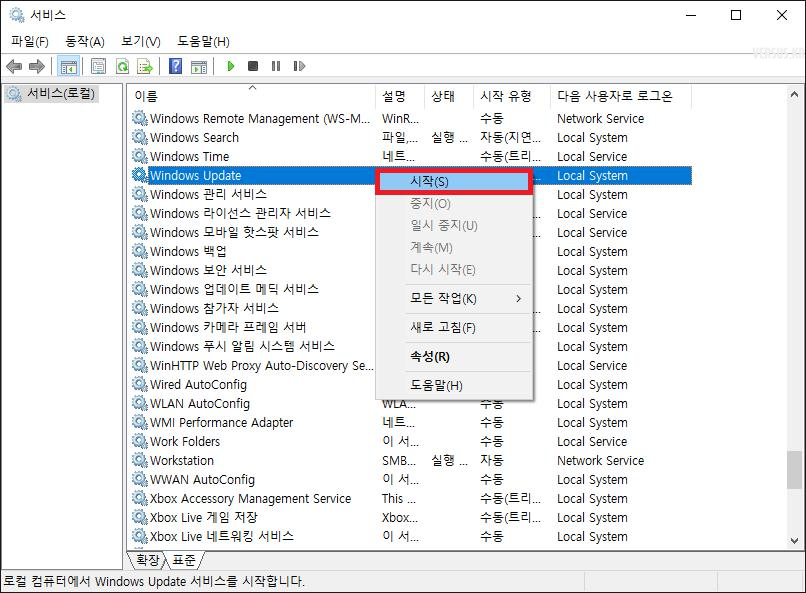Click the Export List toolbar icon

click(x=145, y=66)
